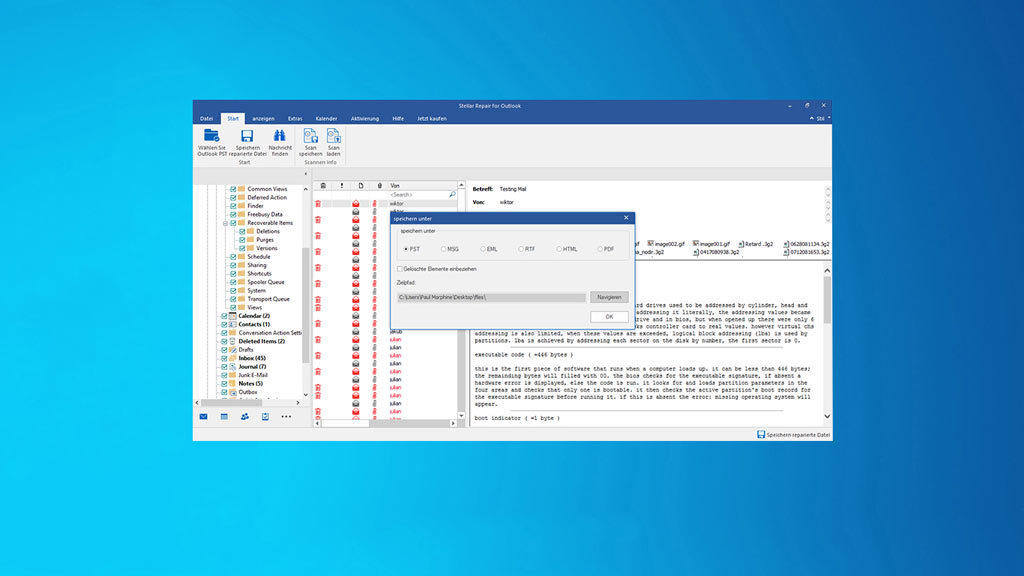Open the Kalender tab
1024x576 pixels.
click(326, 119)
